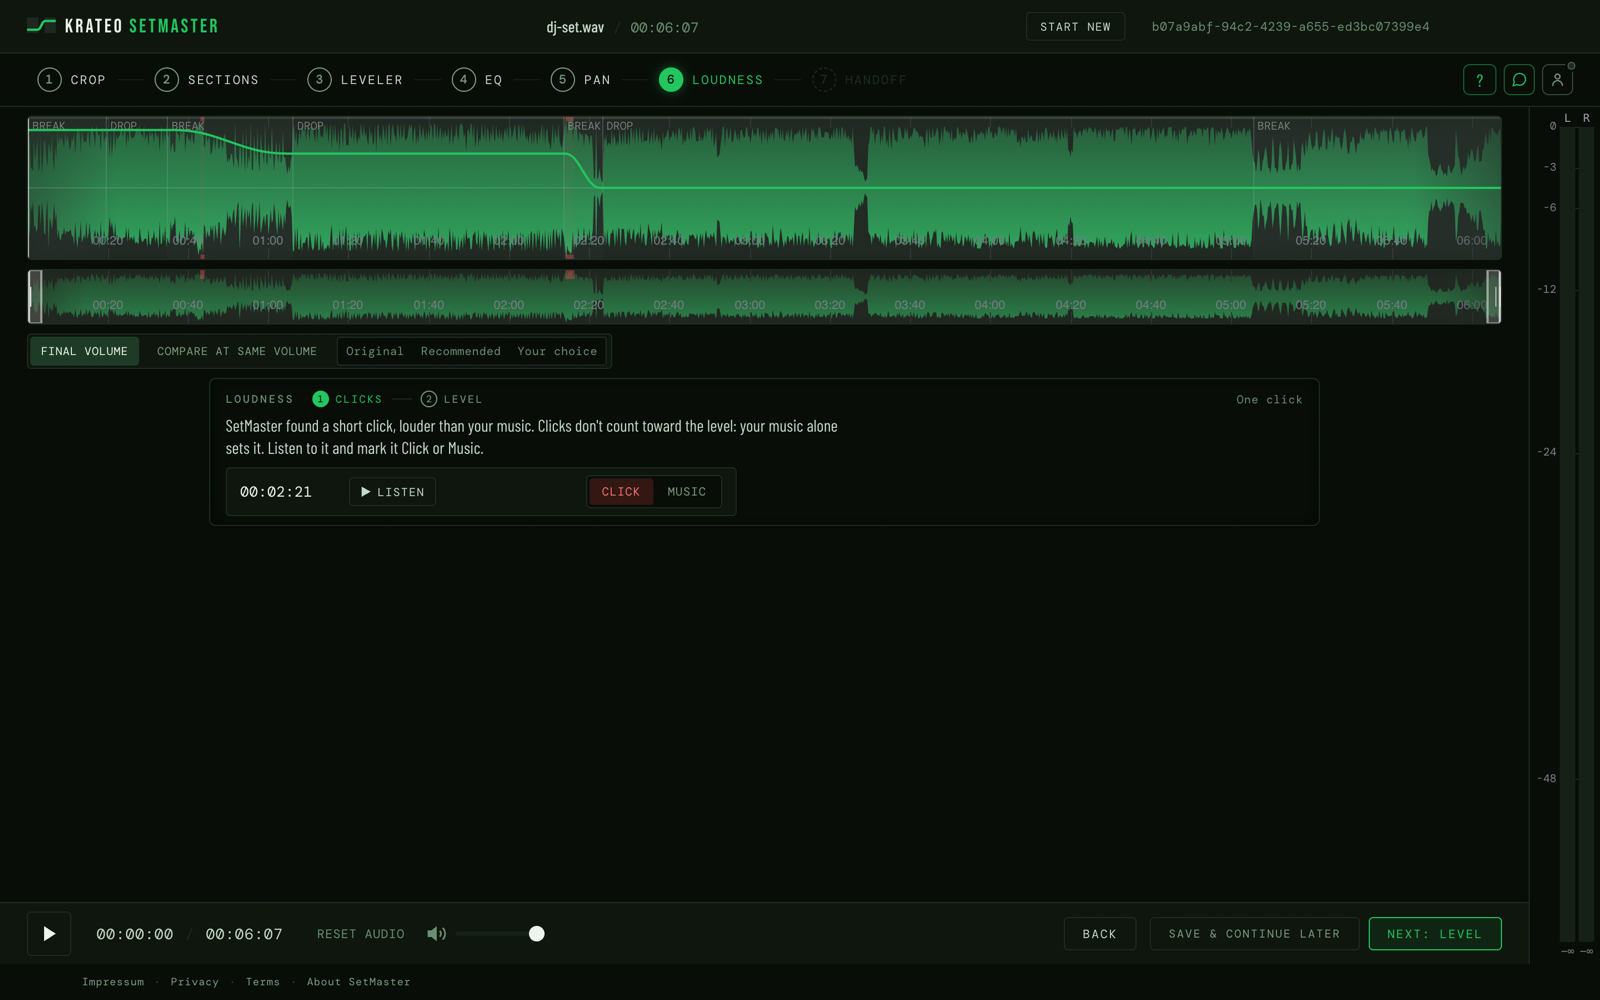Grab the left handle of overview waveform
1600x1000 pixels.
(35, 296)
